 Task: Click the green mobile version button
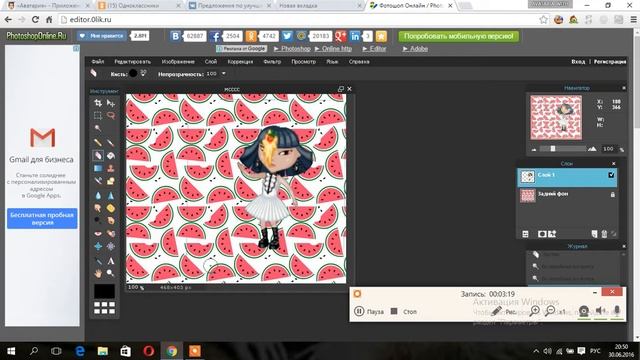coord(459,36)
